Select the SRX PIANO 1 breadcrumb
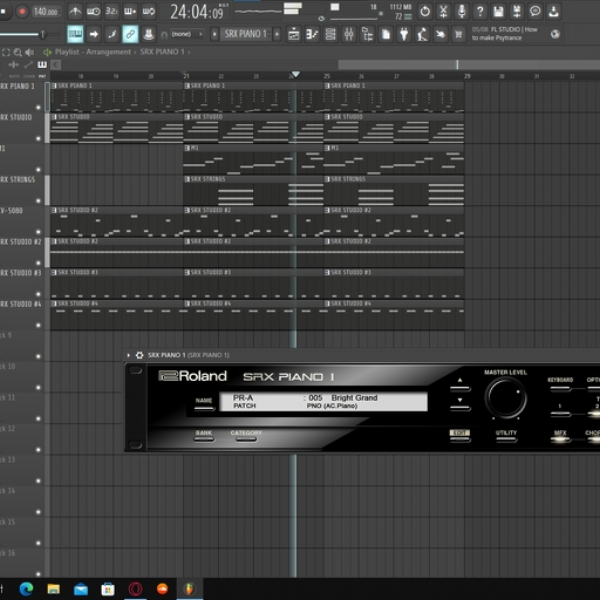The image size is (600, 600). (162, 52)
